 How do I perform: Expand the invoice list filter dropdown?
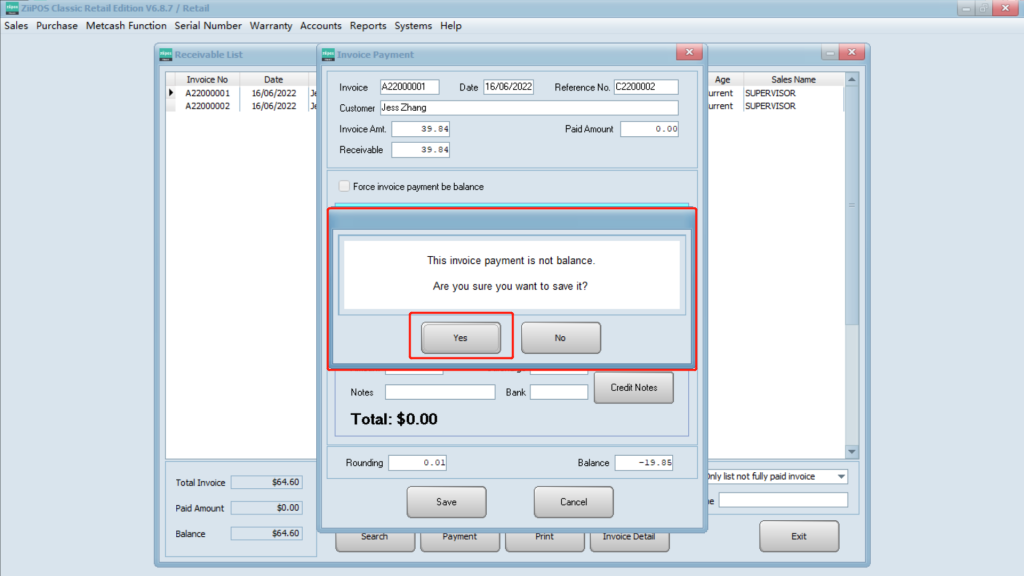tap(841, 477)
